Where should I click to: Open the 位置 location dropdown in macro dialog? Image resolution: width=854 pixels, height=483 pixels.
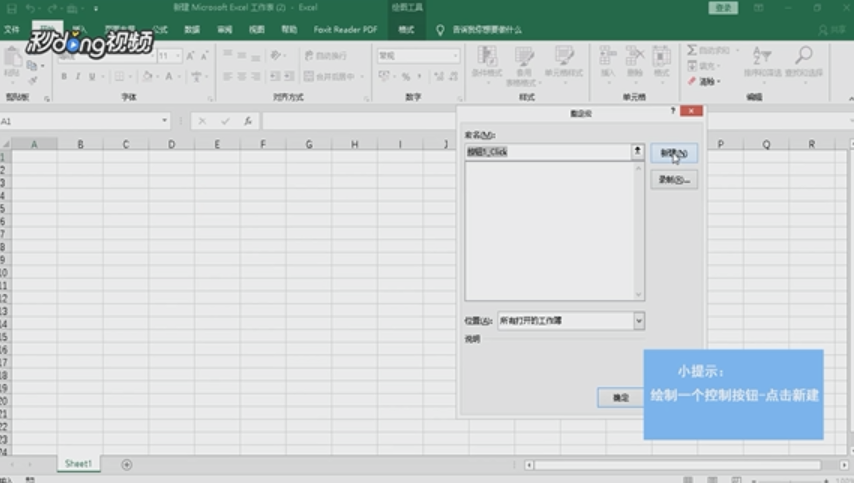[x=639, y=321]
